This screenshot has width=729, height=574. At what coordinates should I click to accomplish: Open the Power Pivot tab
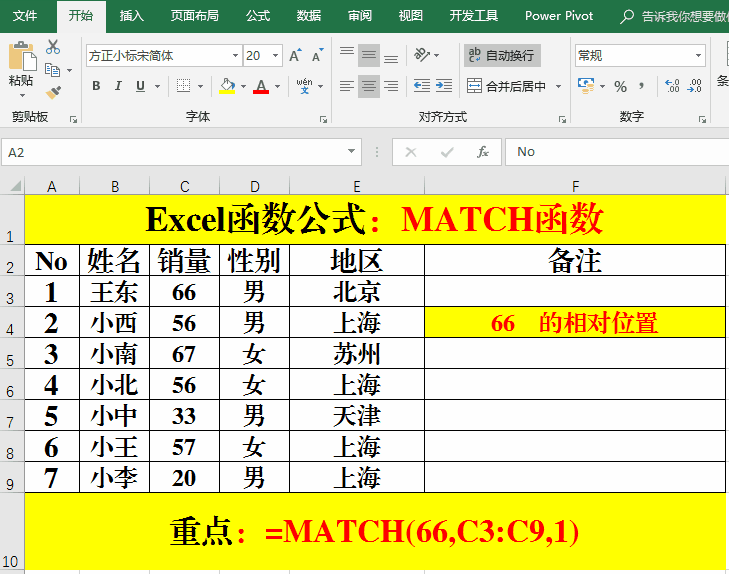(x=559, y=16)
